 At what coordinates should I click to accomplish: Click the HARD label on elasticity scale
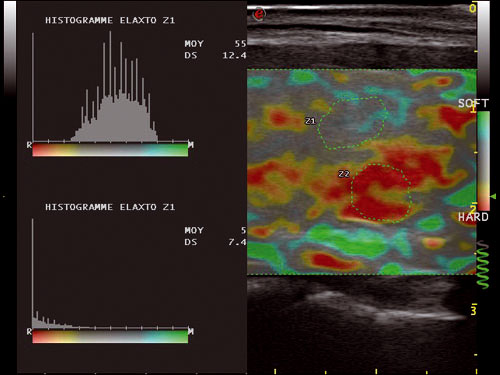point(473,217)
